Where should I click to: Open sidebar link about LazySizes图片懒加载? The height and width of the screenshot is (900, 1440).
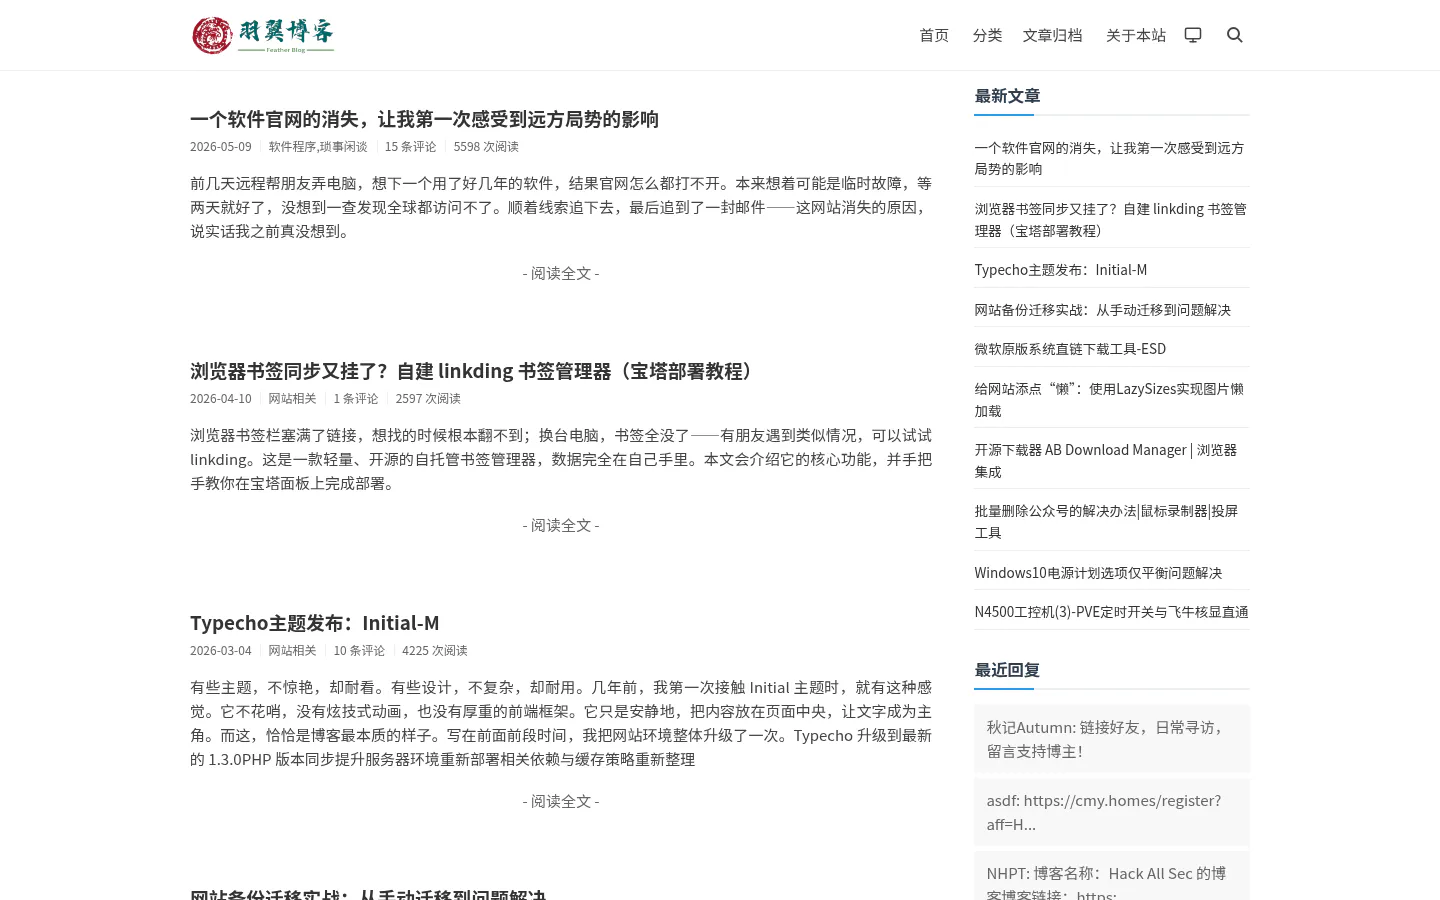[x=1110, y=400]
